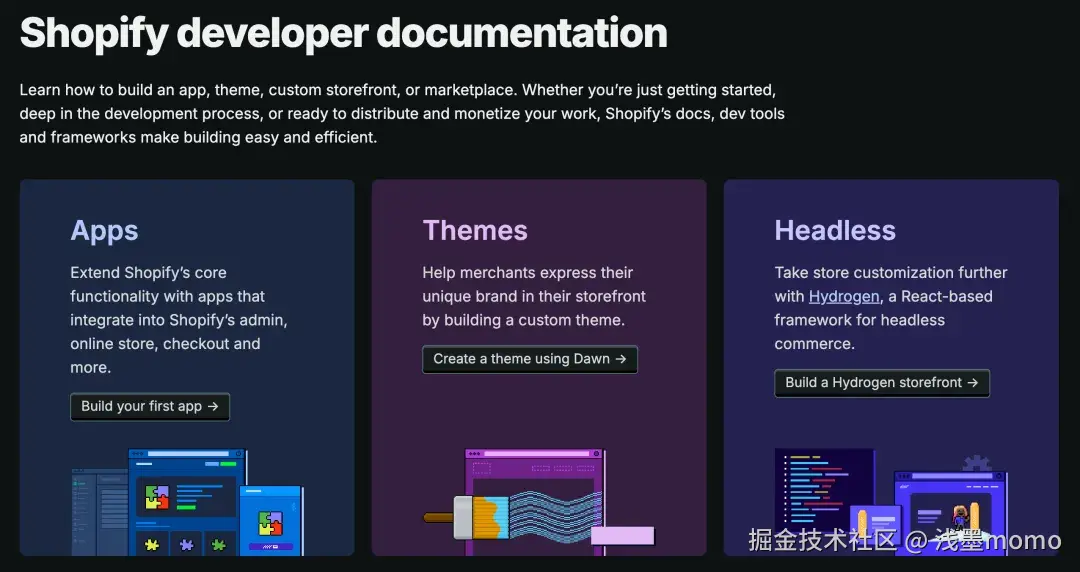Click the Apps puzzle-piece window illustration
Viewport: 1080px width, 572px height.
click(x=187, y=502)
